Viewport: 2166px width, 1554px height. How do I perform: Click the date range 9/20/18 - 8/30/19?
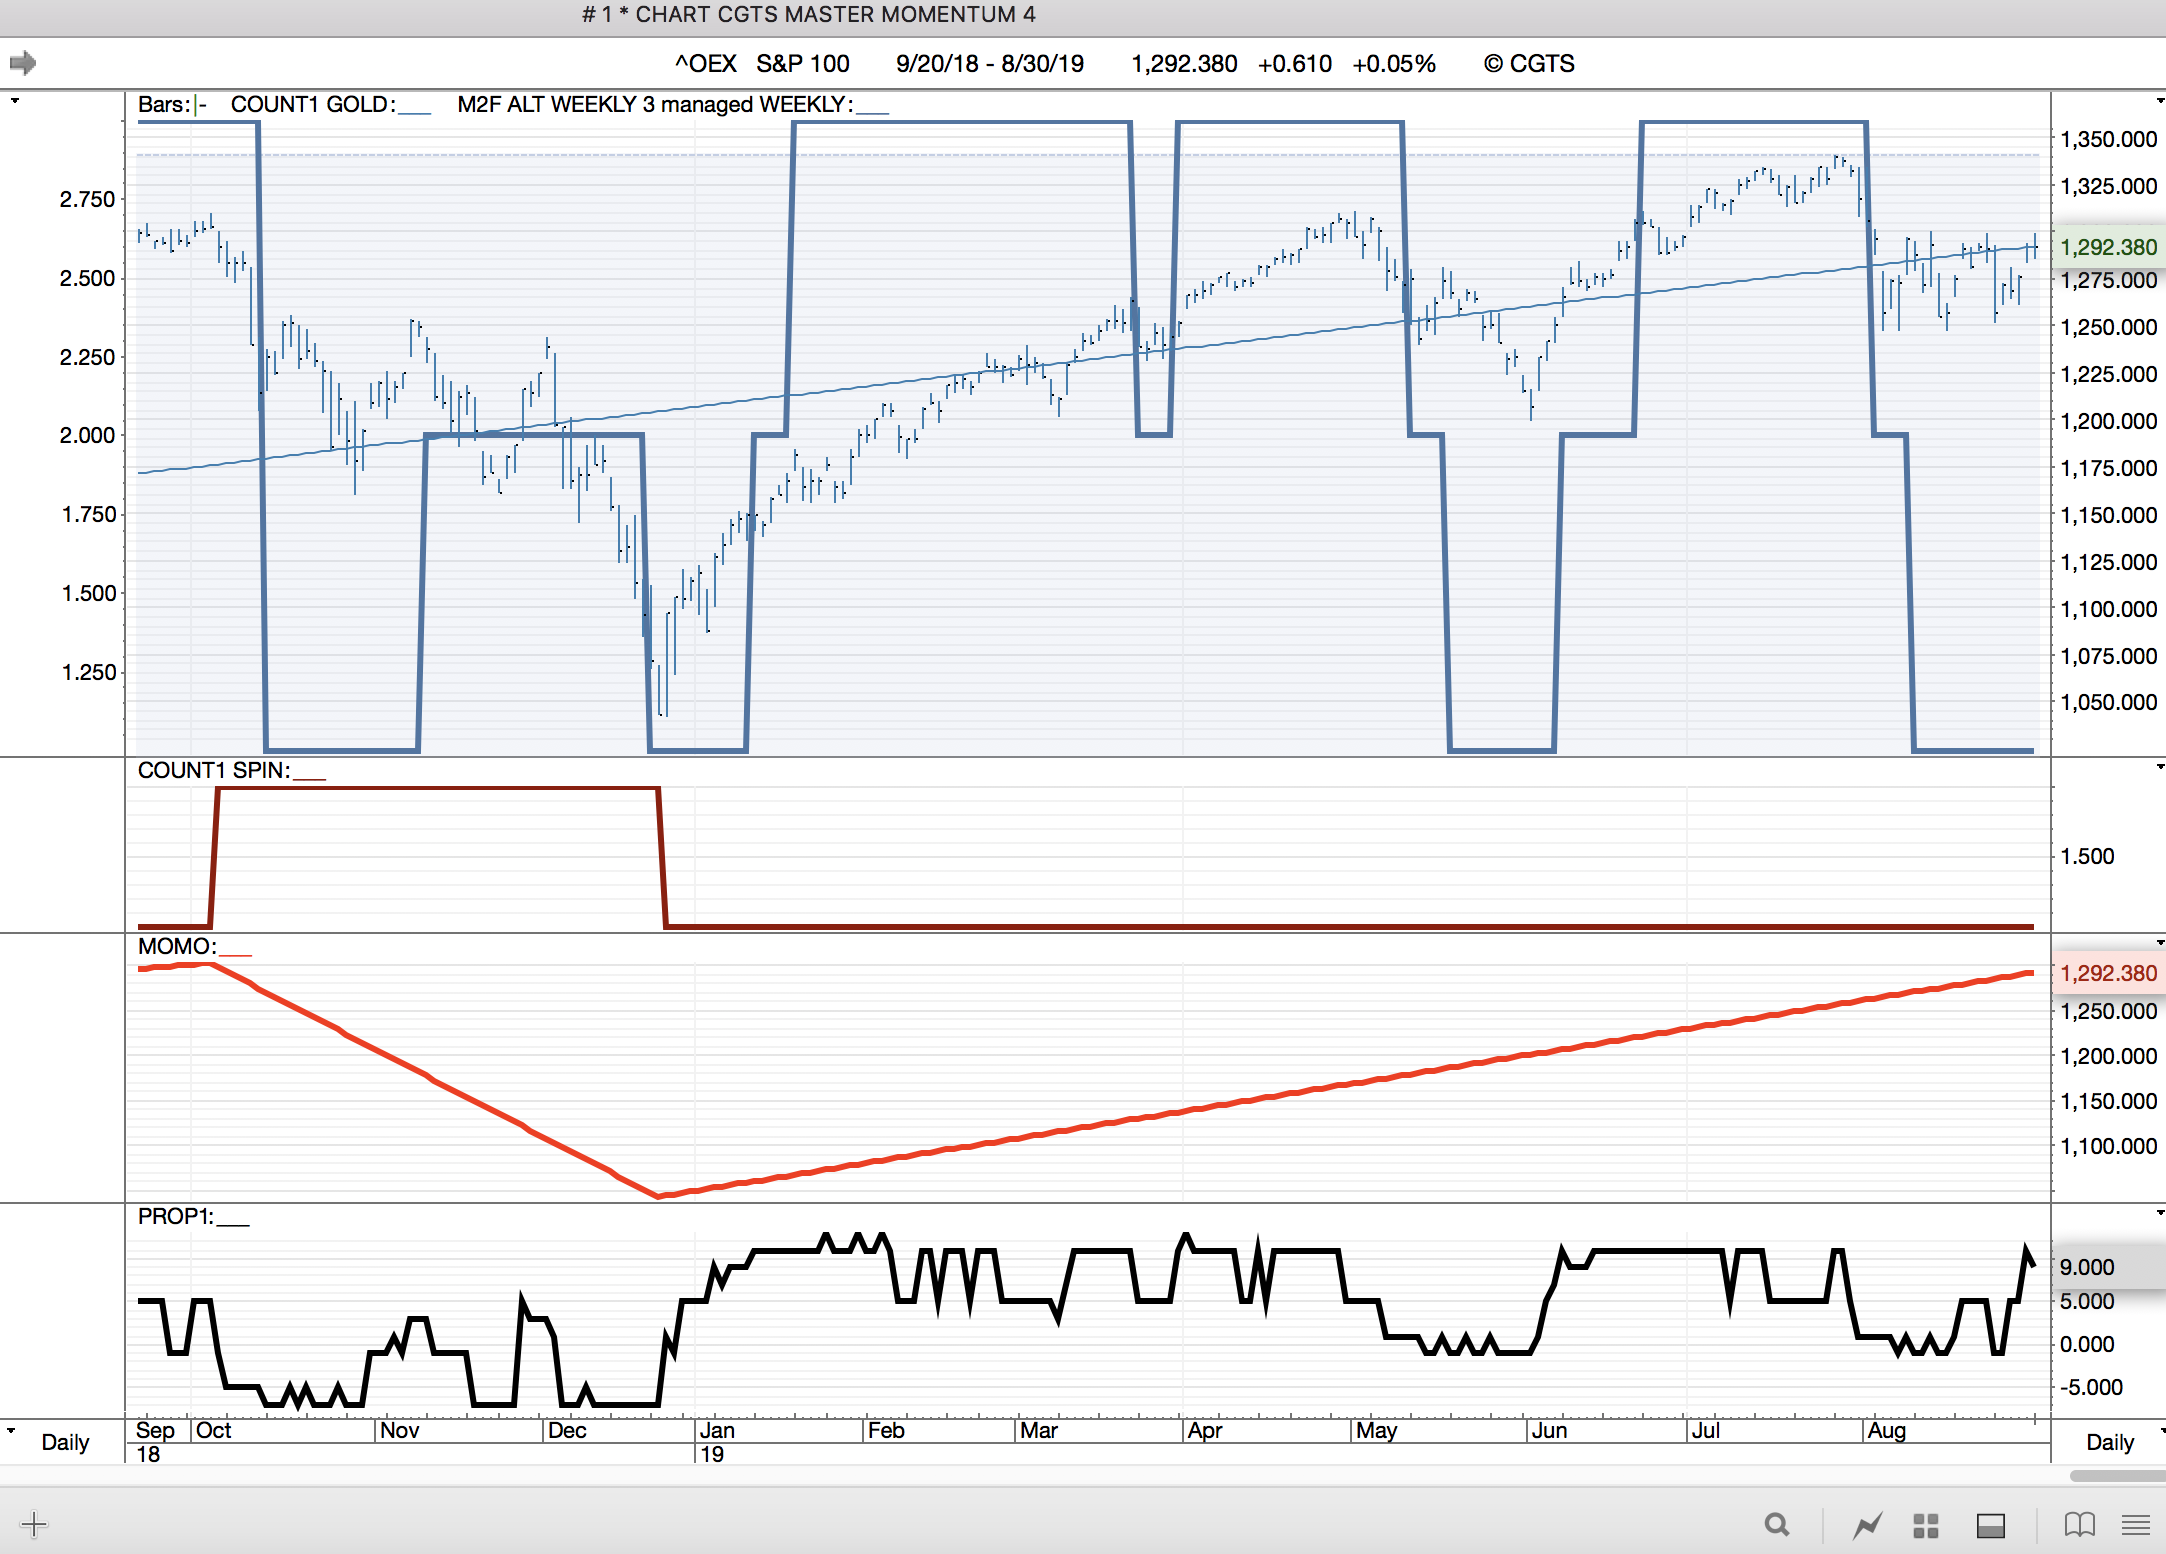click(989, 63)
